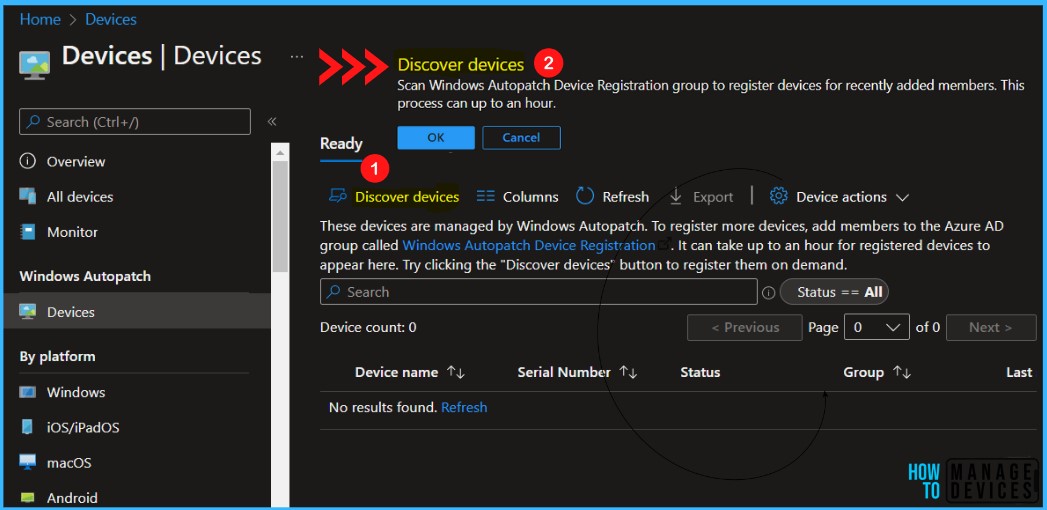
Task: Click the Cancel button
Action: (x=521, y=138)
